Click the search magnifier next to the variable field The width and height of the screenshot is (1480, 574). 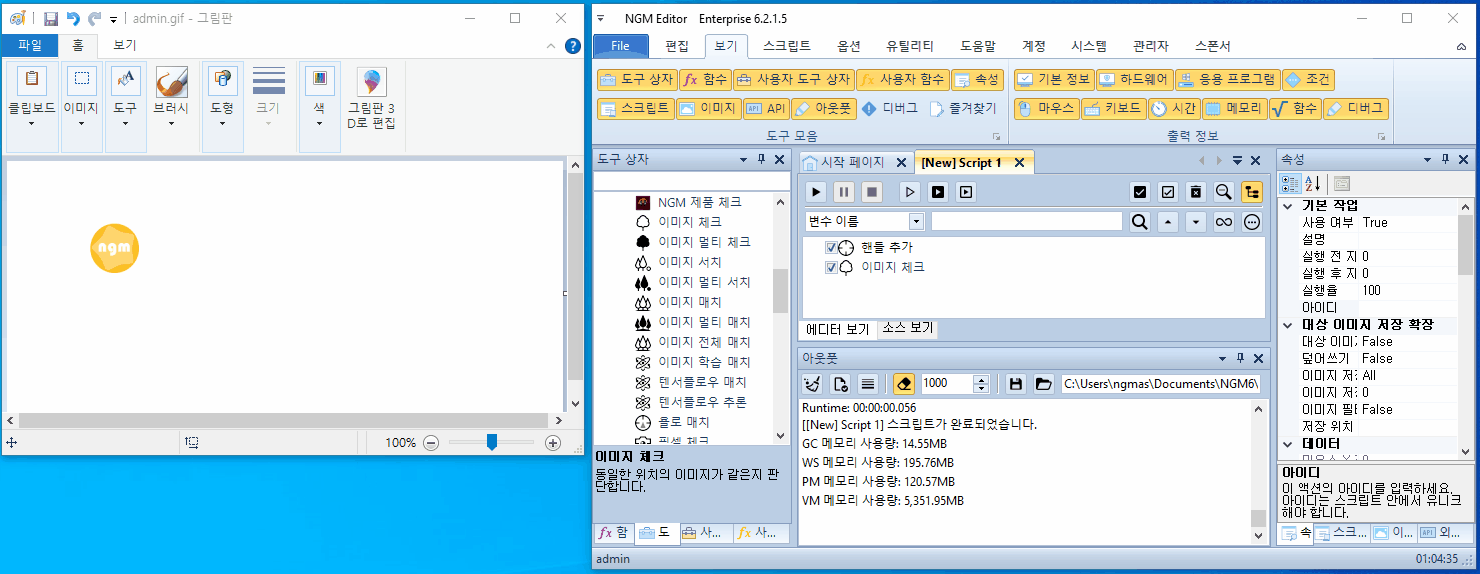[1139, 221]
